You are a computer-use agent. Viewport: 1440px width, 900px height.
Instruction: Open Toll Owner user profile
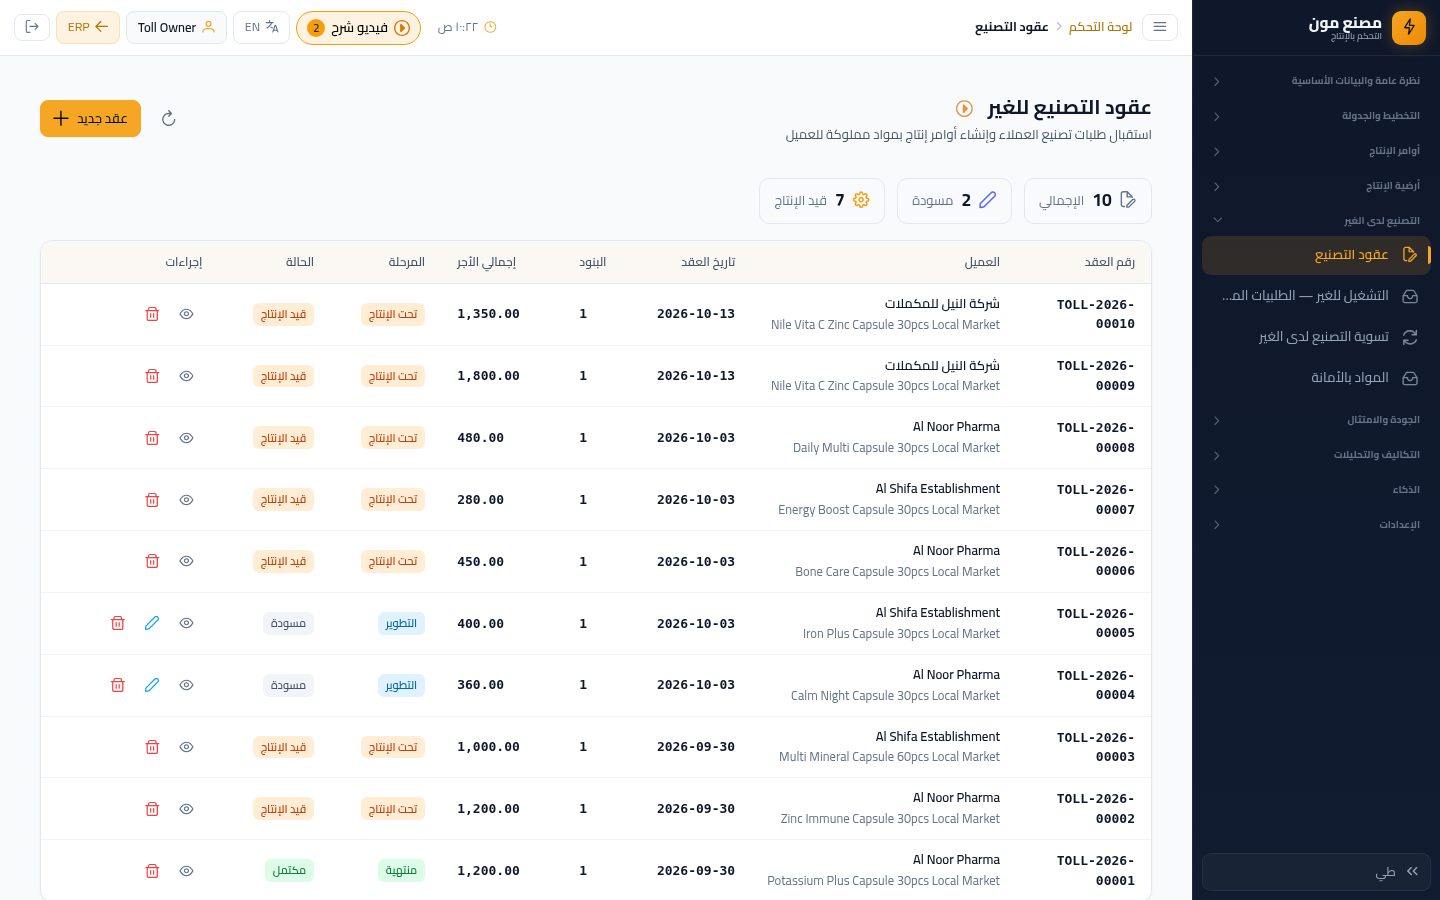(x=176, y=27)
